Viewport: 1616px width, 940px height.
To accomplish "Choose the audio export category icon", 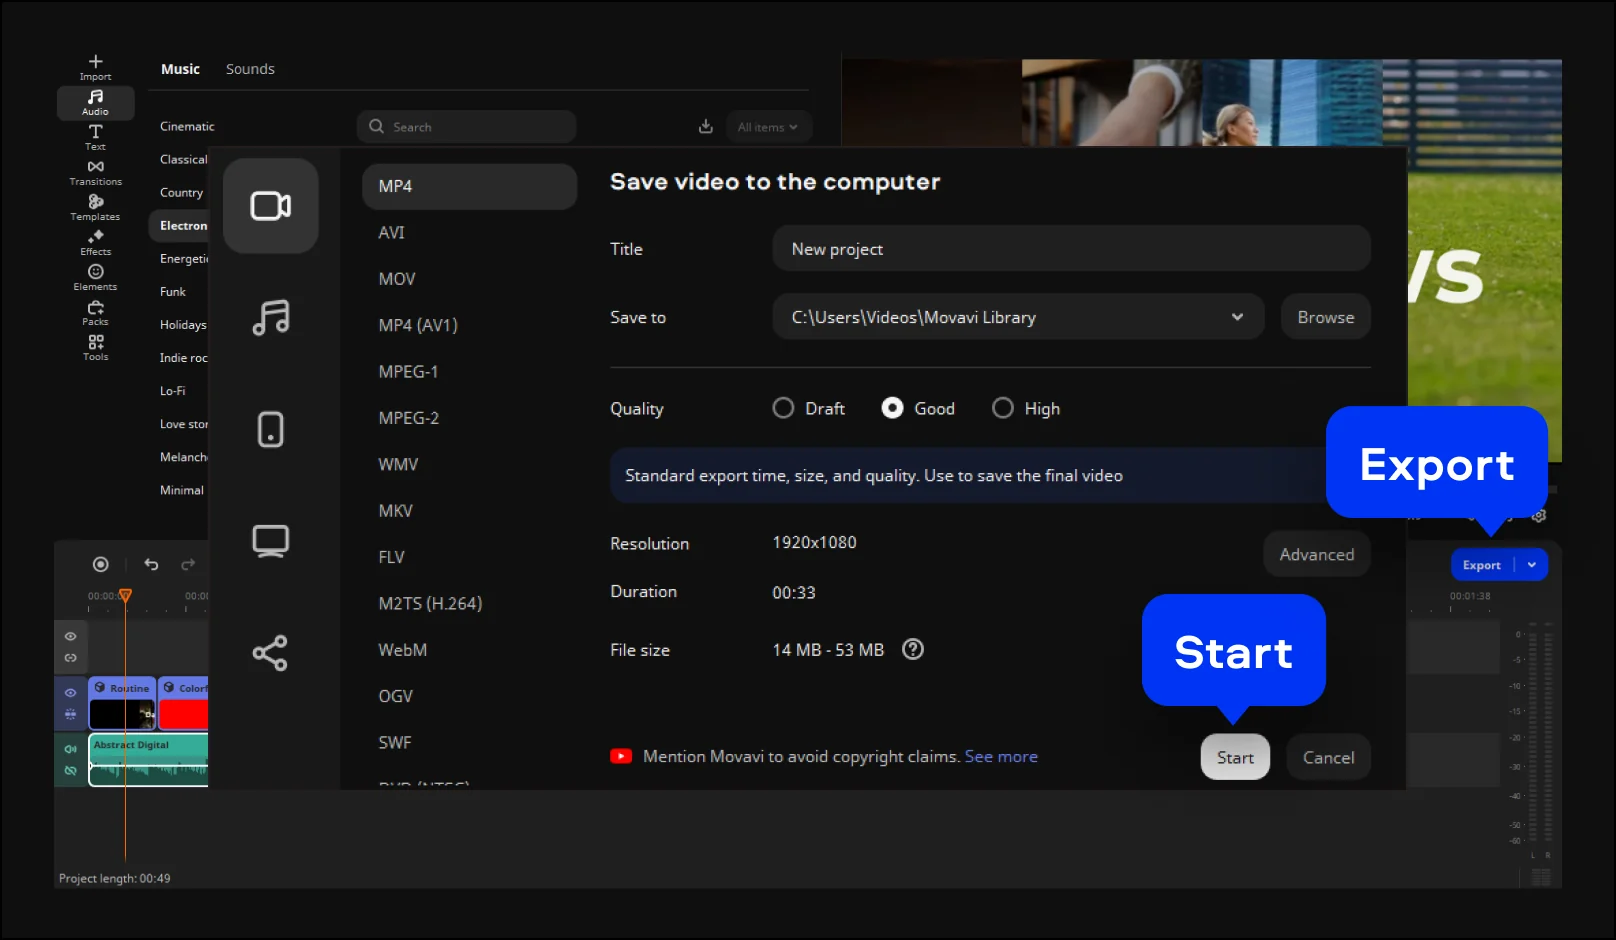I will [x=270, y=318].
